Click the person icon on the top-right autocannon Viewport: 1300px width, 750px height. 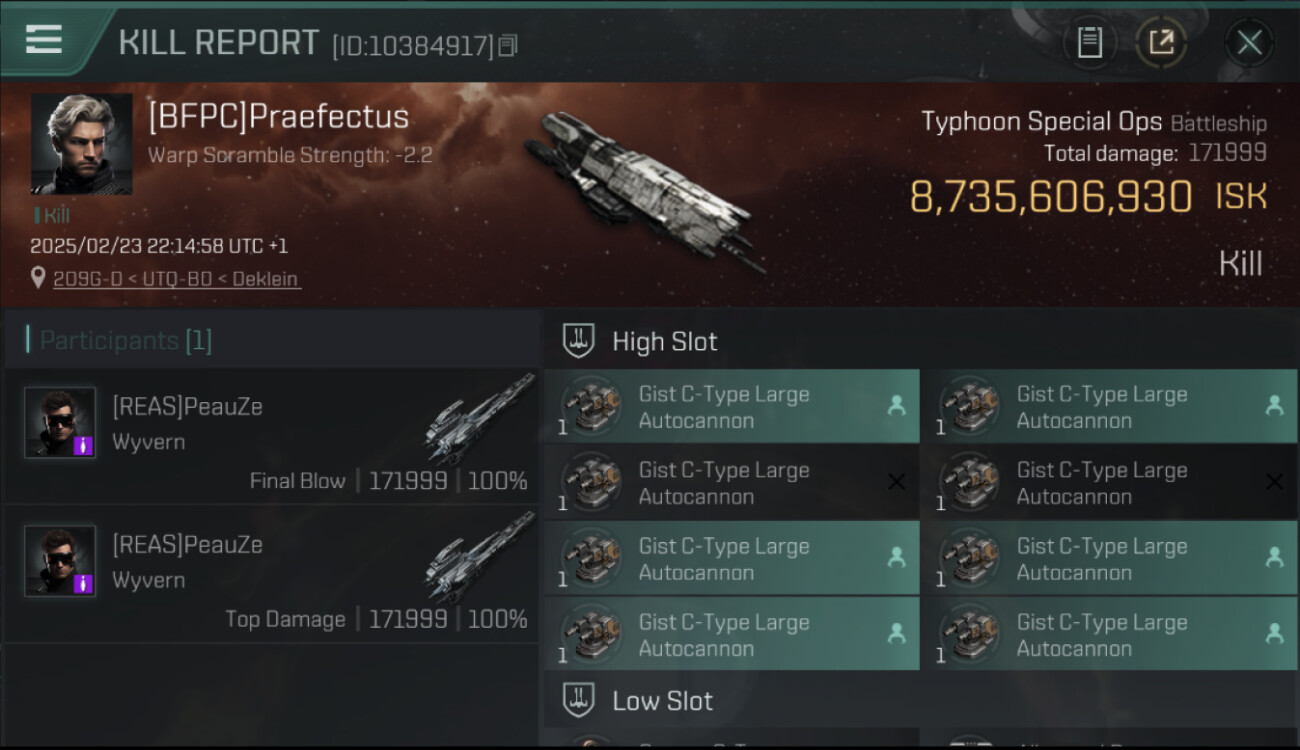tap(1274, 405)
